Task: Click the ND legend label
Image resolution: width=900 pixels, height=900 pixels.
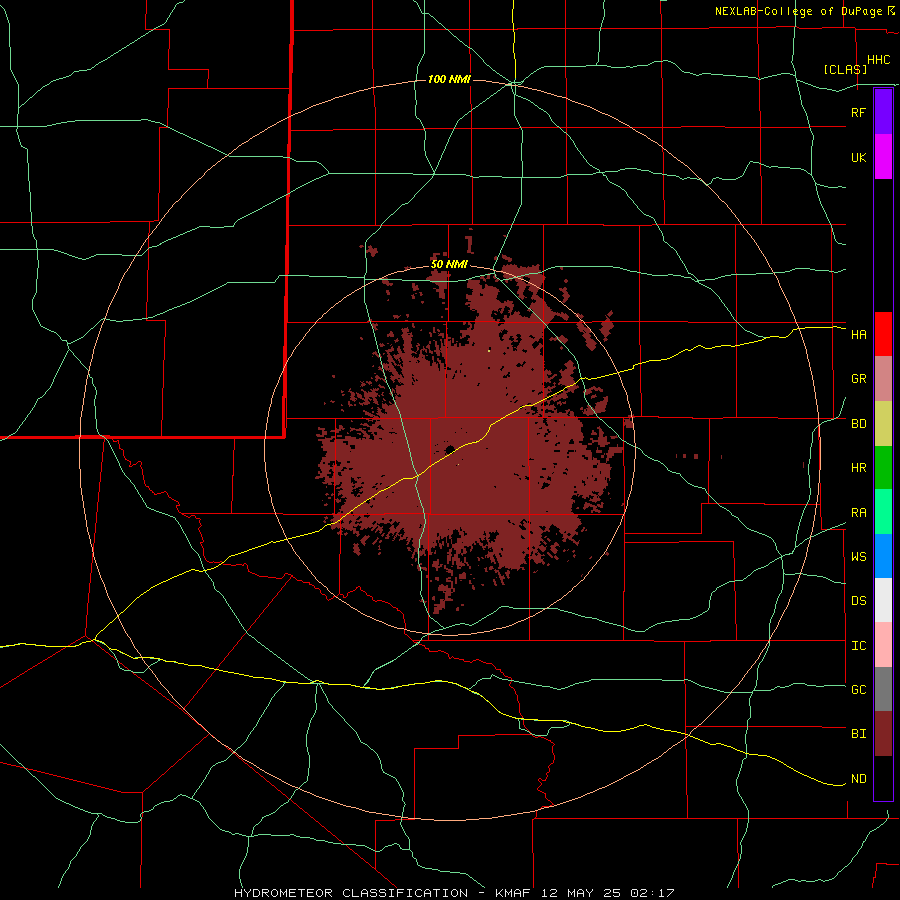Action: (x=858, y=779)
